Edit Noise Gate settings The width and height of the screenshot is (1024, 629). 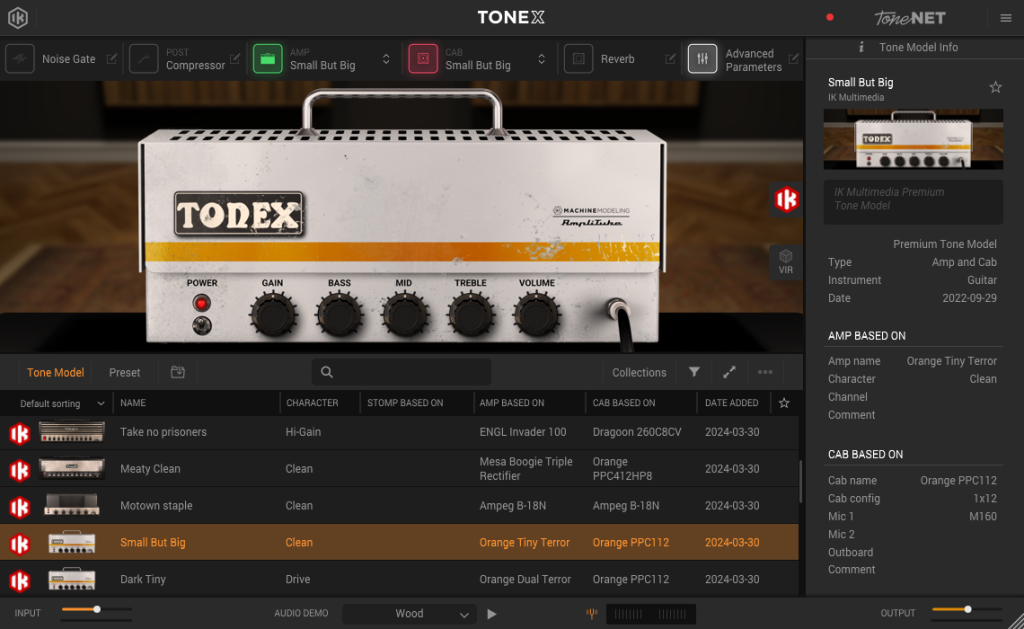point(112,59)
